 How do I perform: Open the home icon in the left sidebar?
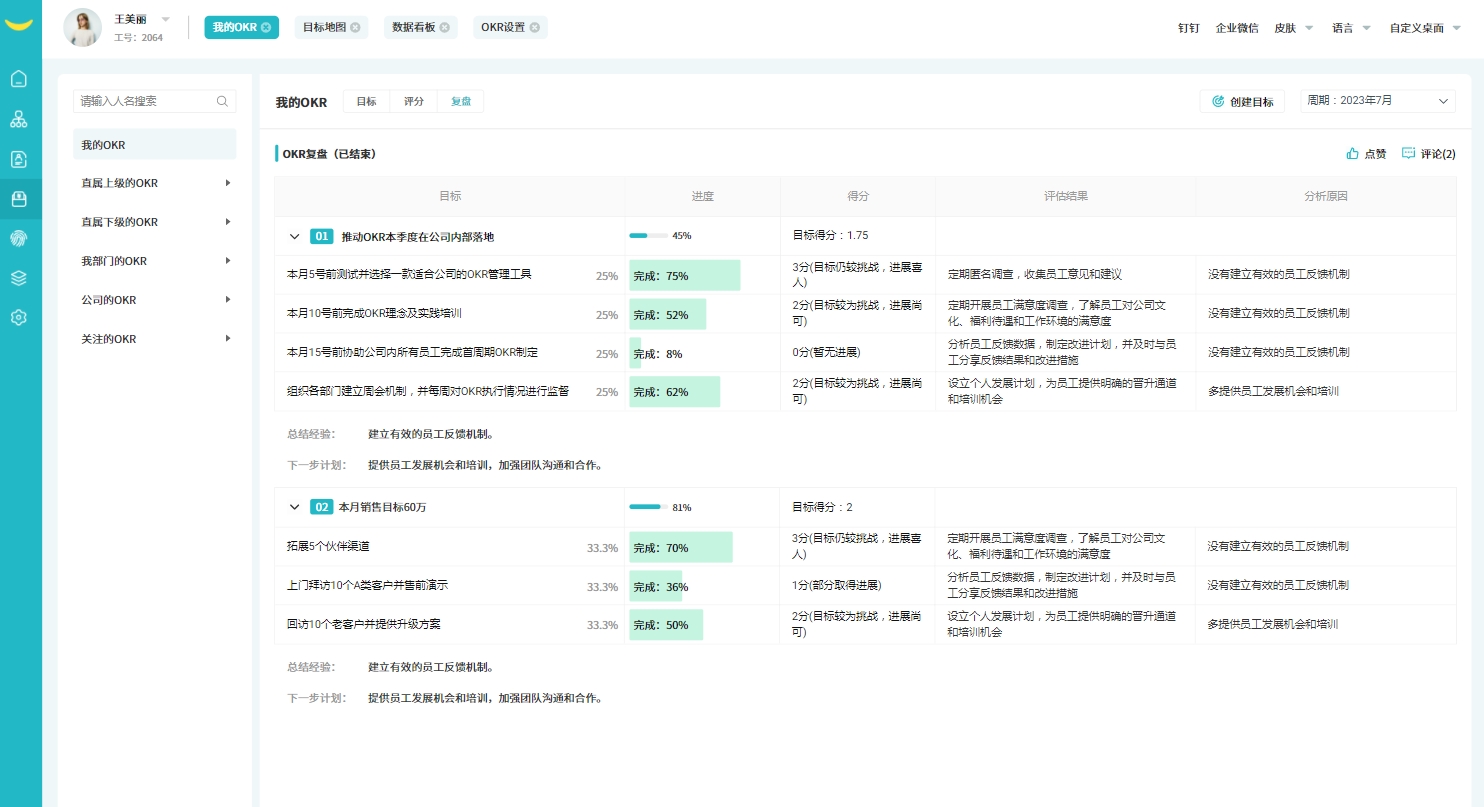click(19, 78)
